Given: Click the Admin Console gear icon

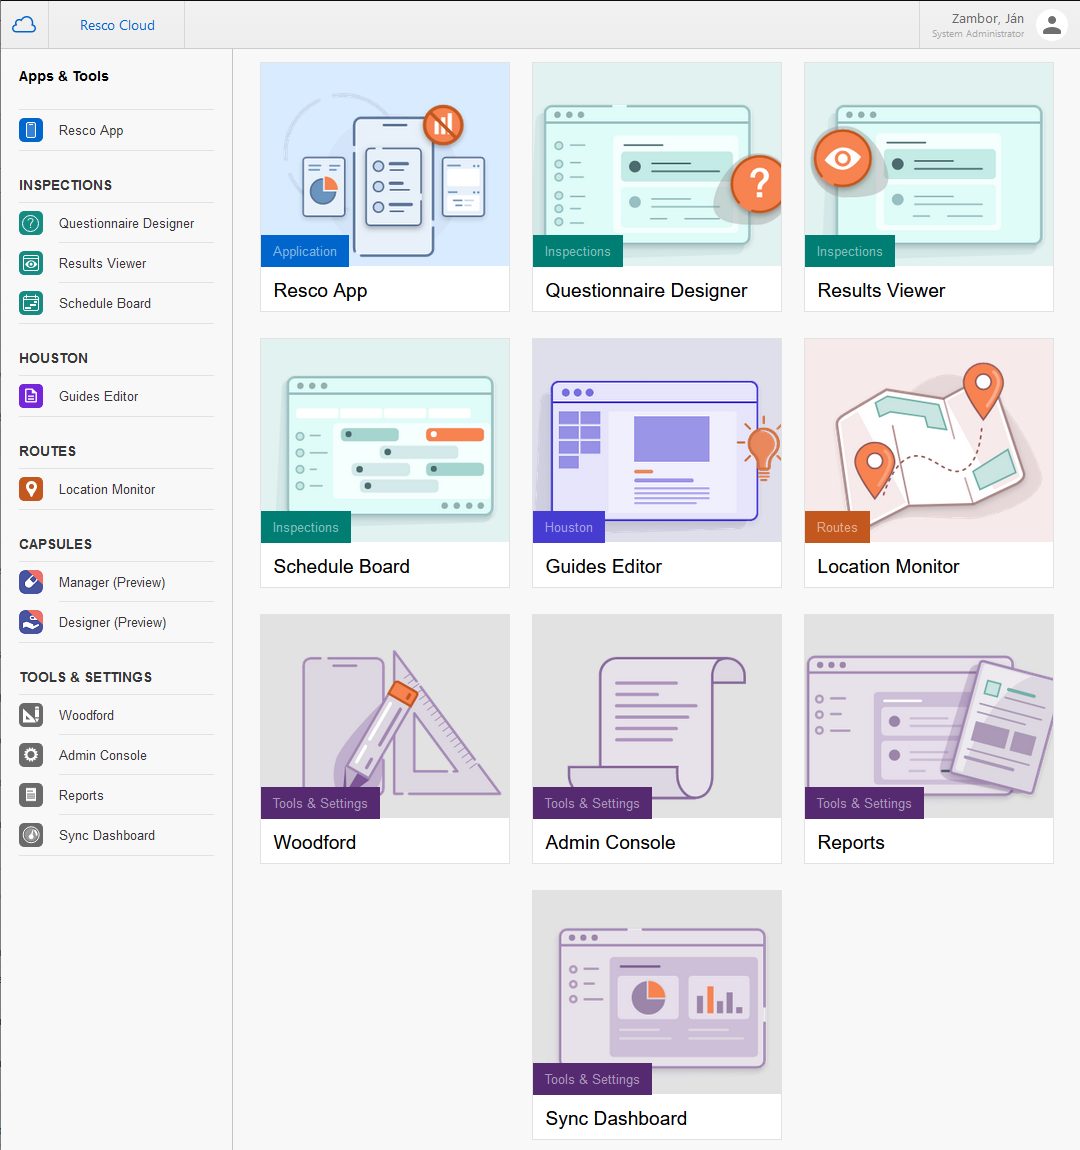Looking at the screenshot, I should pos(31,755).
